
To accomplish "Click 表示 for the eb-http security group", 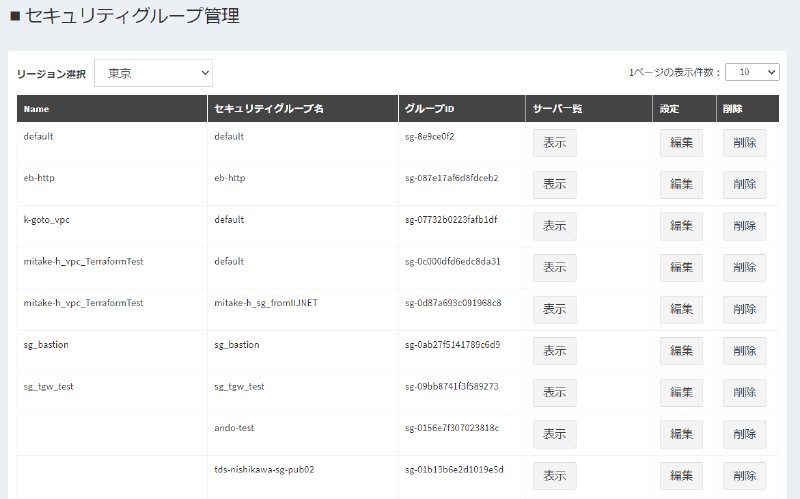I will click(x=554, y=185).
